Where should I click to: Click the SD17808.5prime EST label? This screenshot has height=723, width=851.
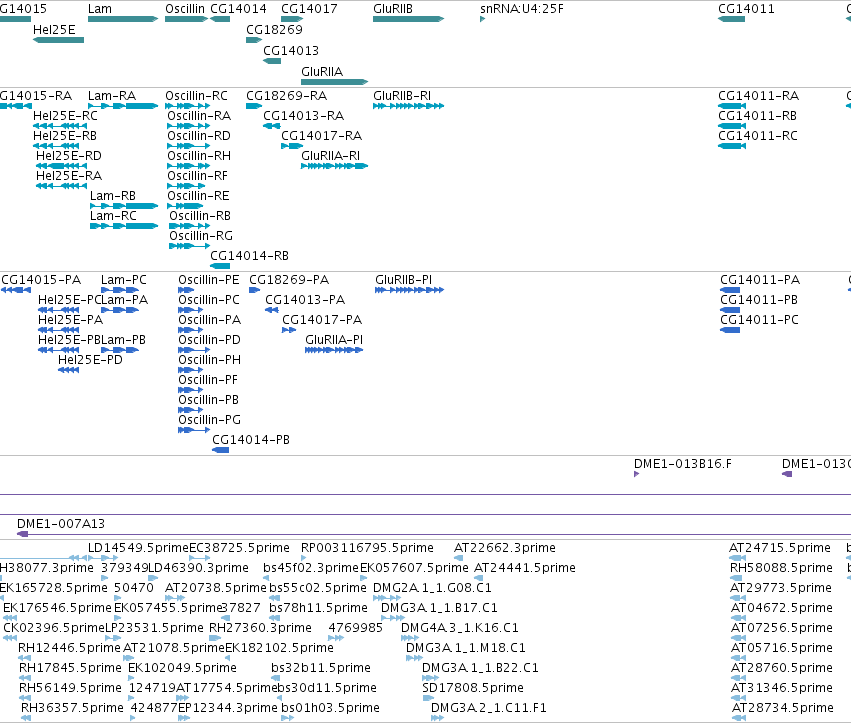click(x=473, y=688)
